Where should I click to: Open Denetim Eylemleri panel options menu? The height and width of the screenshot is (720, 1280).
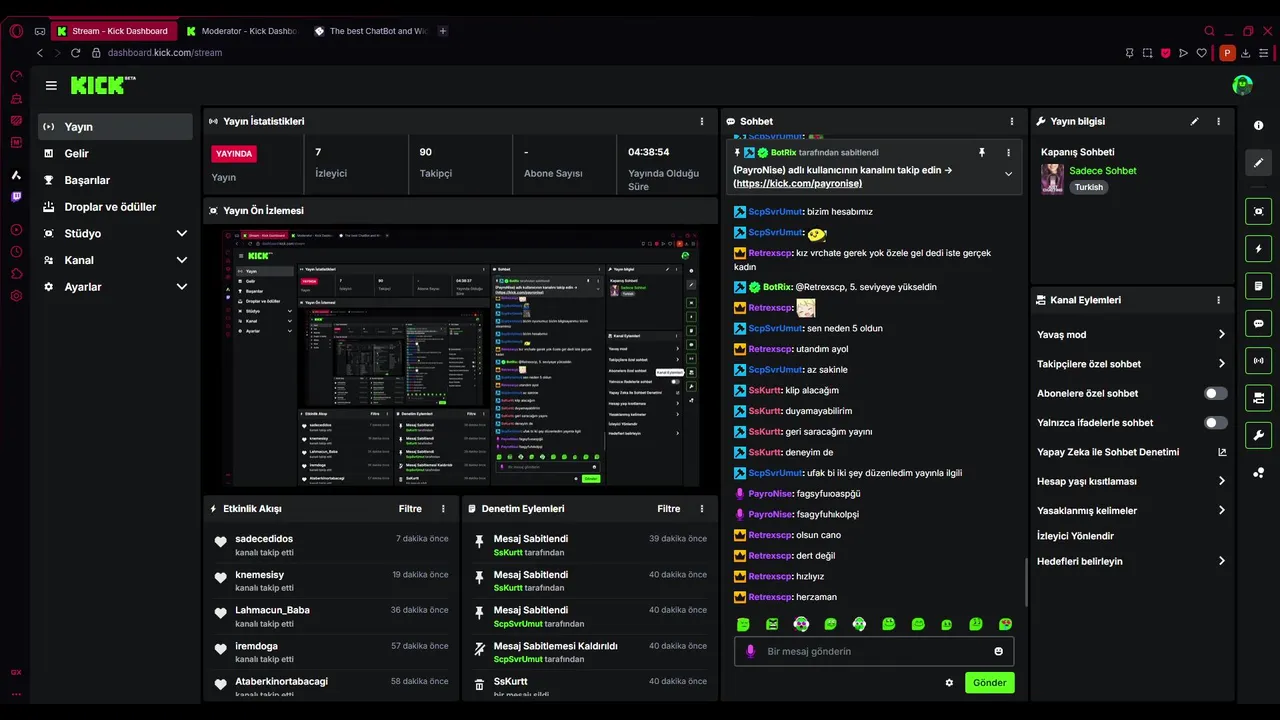[702, 509]
